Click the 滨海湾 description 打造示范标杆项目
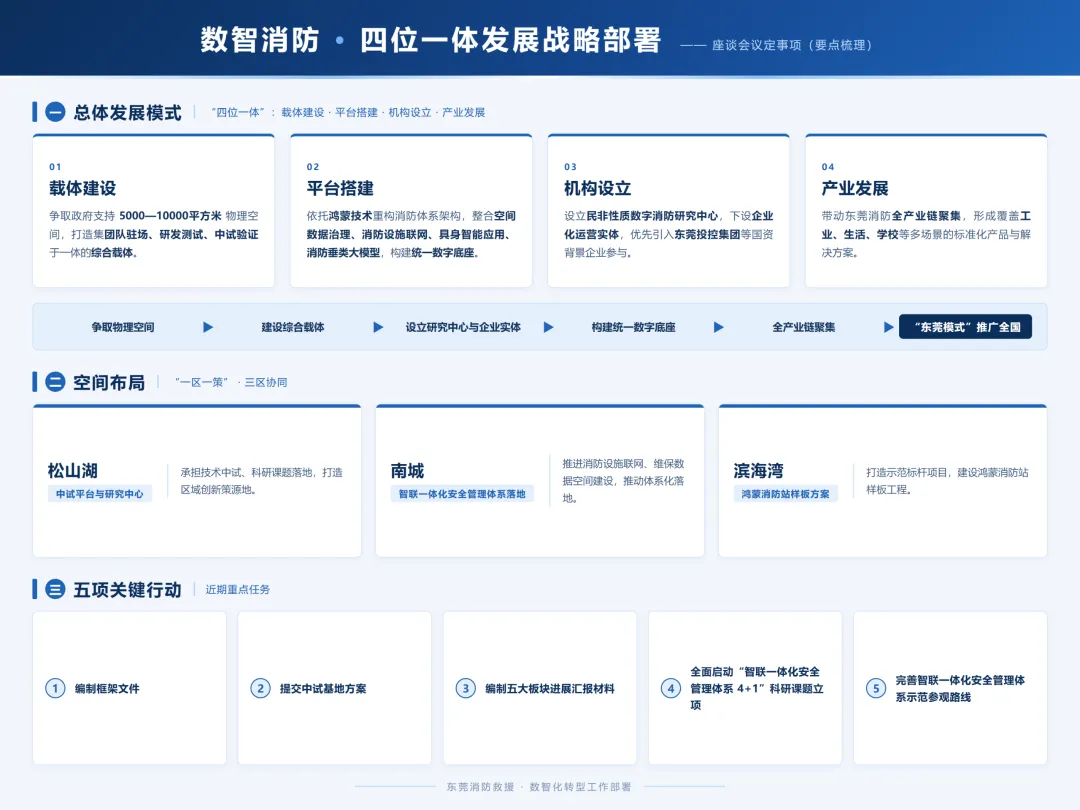This screenshot has height=810, width=1080. [x=947, y=481]
